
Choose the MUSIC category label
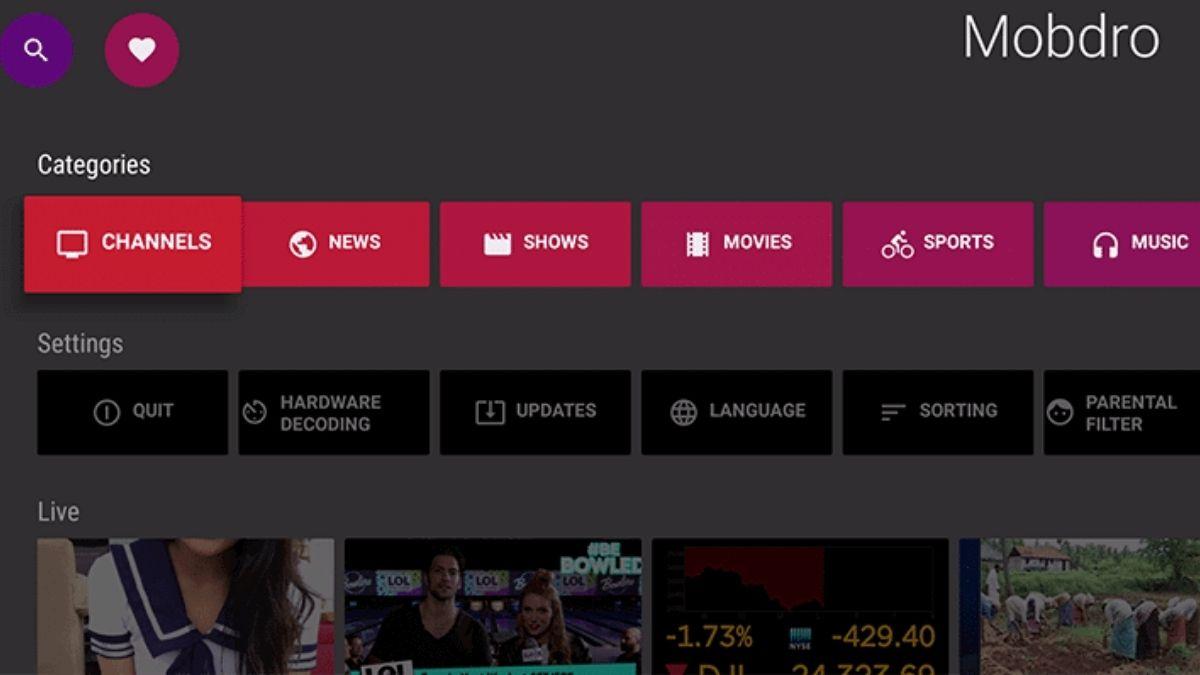tap(1160, 242)
